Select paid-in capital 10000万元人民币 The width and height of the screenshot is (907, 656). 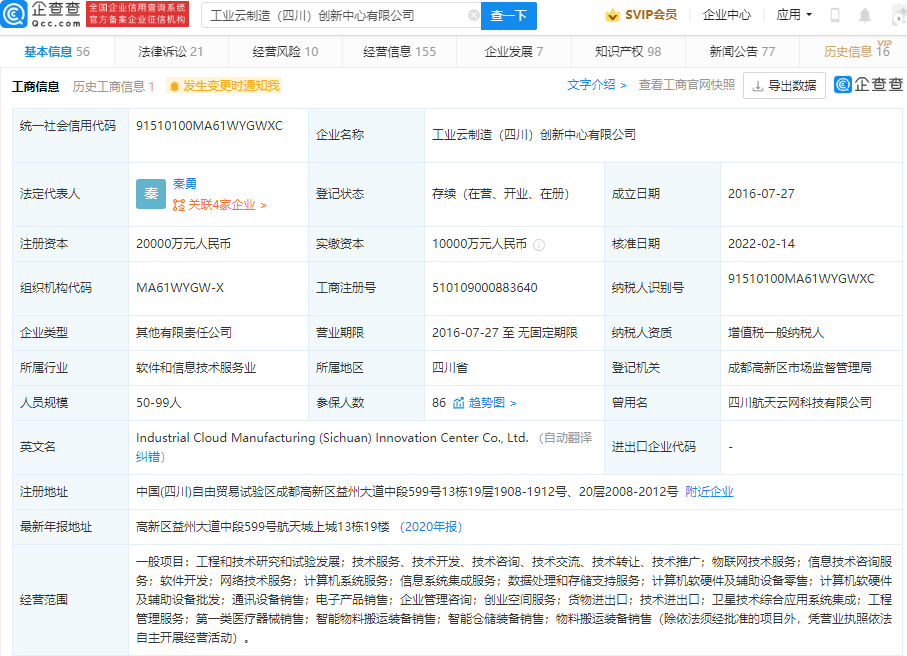tap(480, 244)
